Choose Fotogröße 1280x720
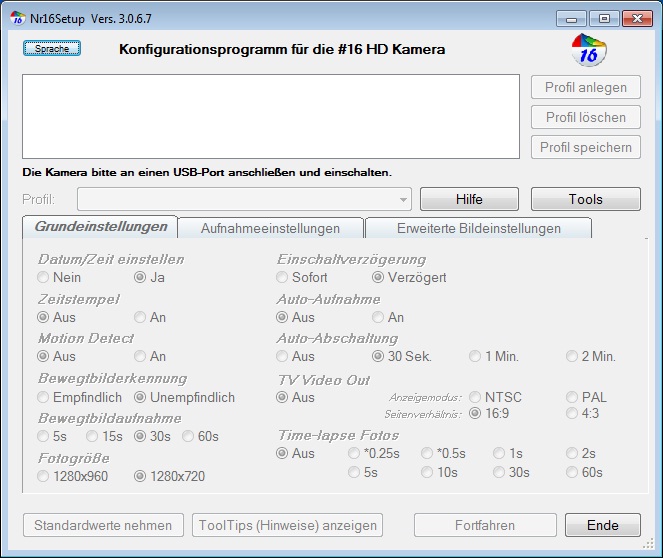The height and width of the screenshot is (558, 663). [170, 476]
